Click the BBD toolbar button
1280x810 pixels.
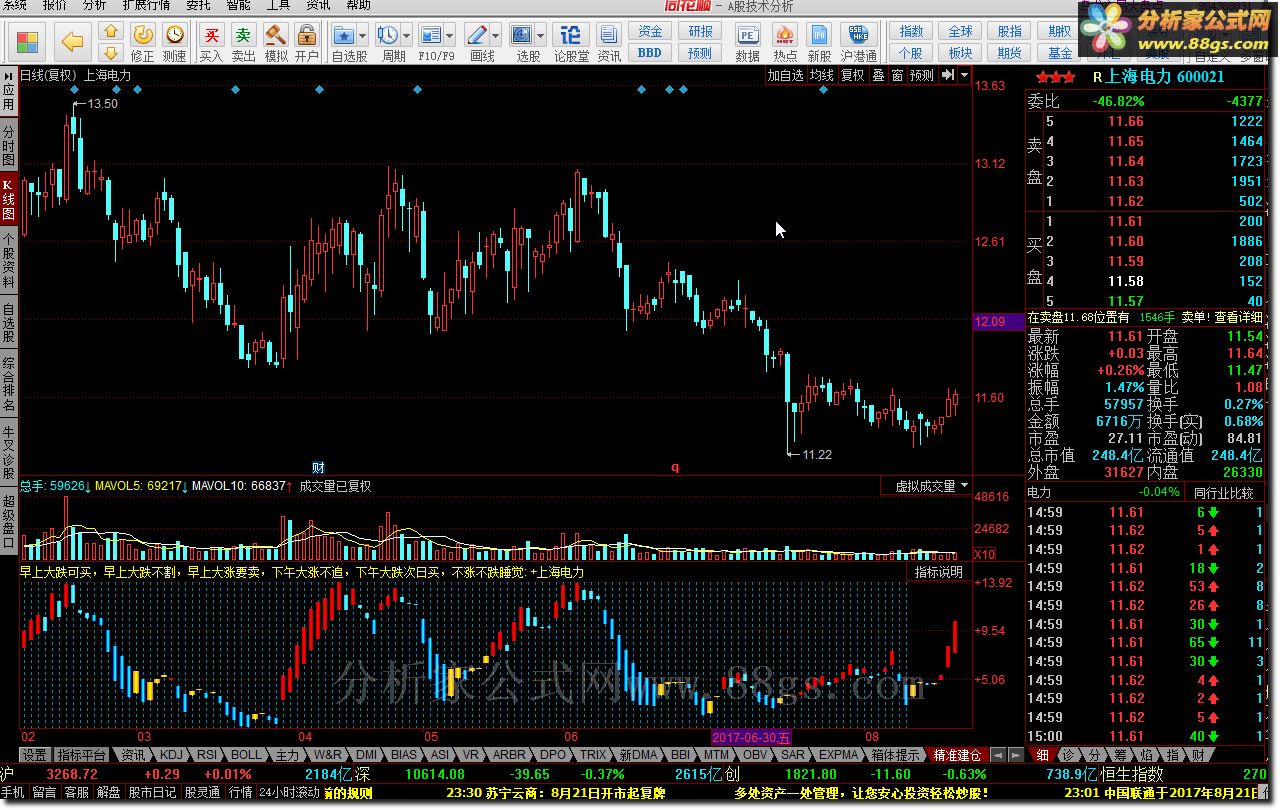[650, 53]
